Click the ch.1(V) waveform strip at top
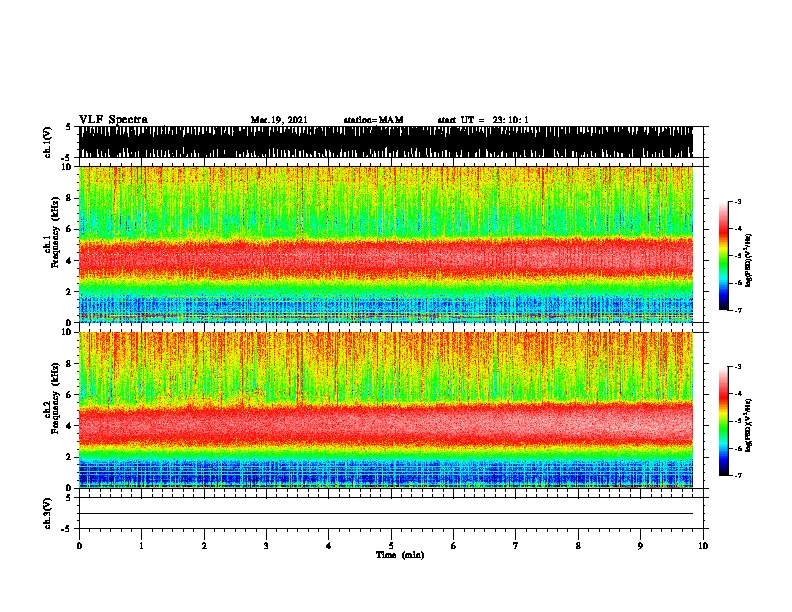 tap(386, 142)
